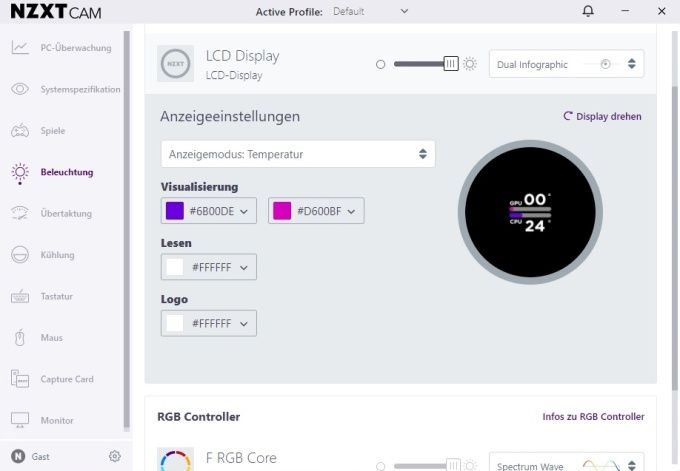Click the Spiele gamepad icon

[x=20, y=131]
